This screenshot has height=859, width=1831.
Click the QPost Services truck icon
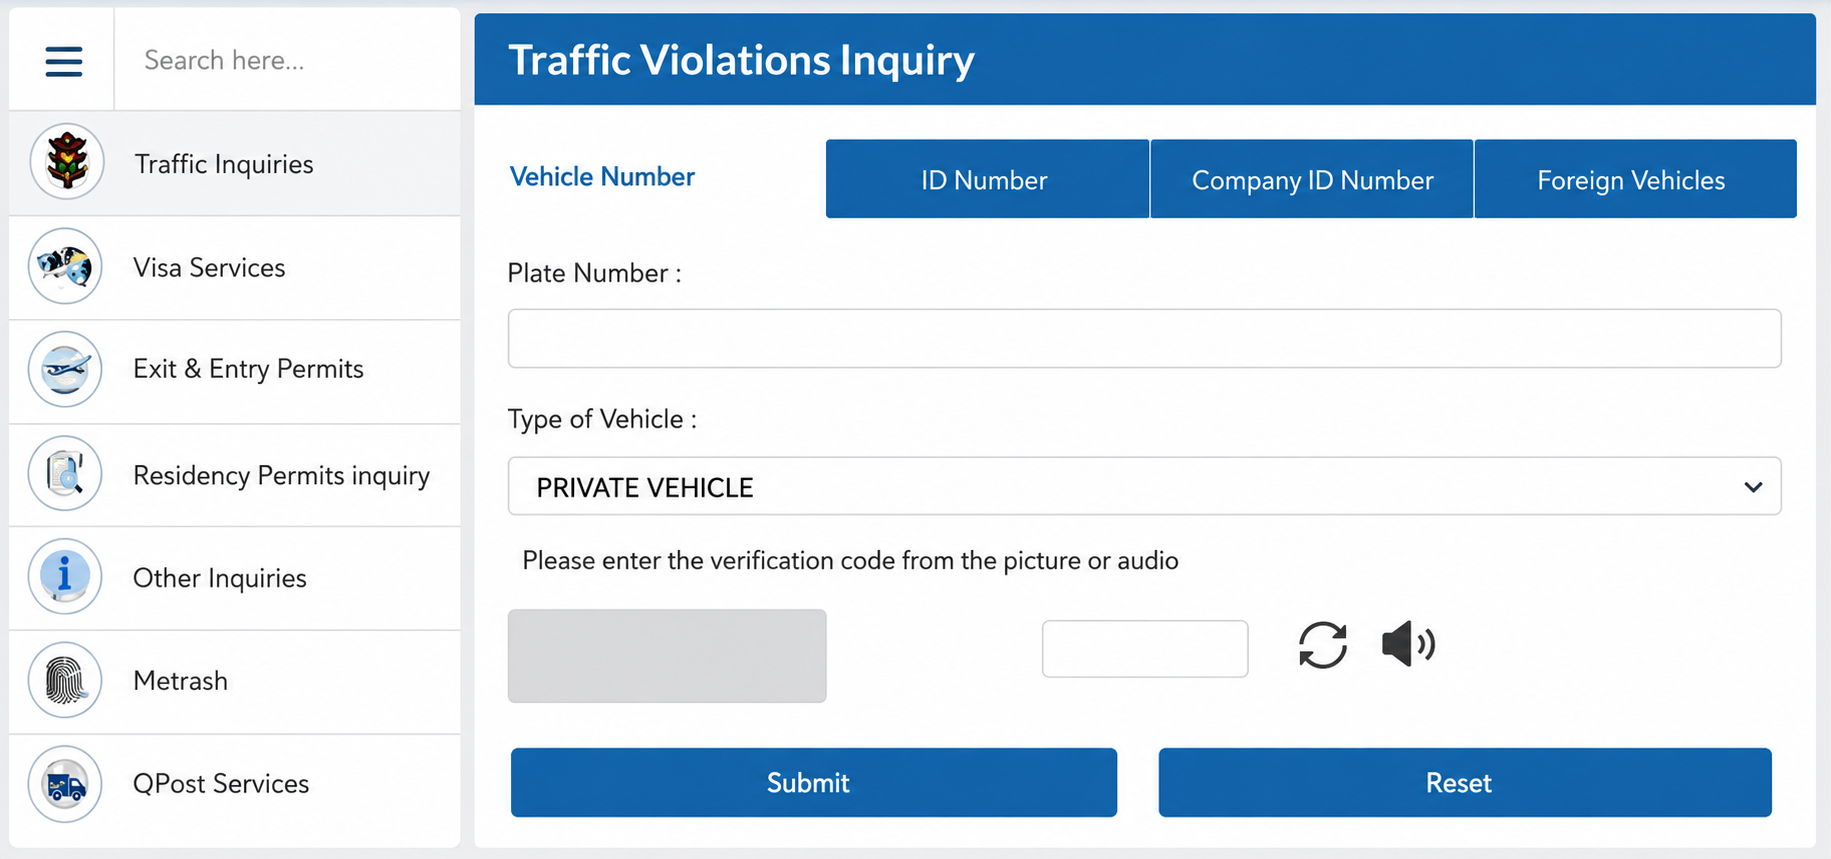point(66,784)
